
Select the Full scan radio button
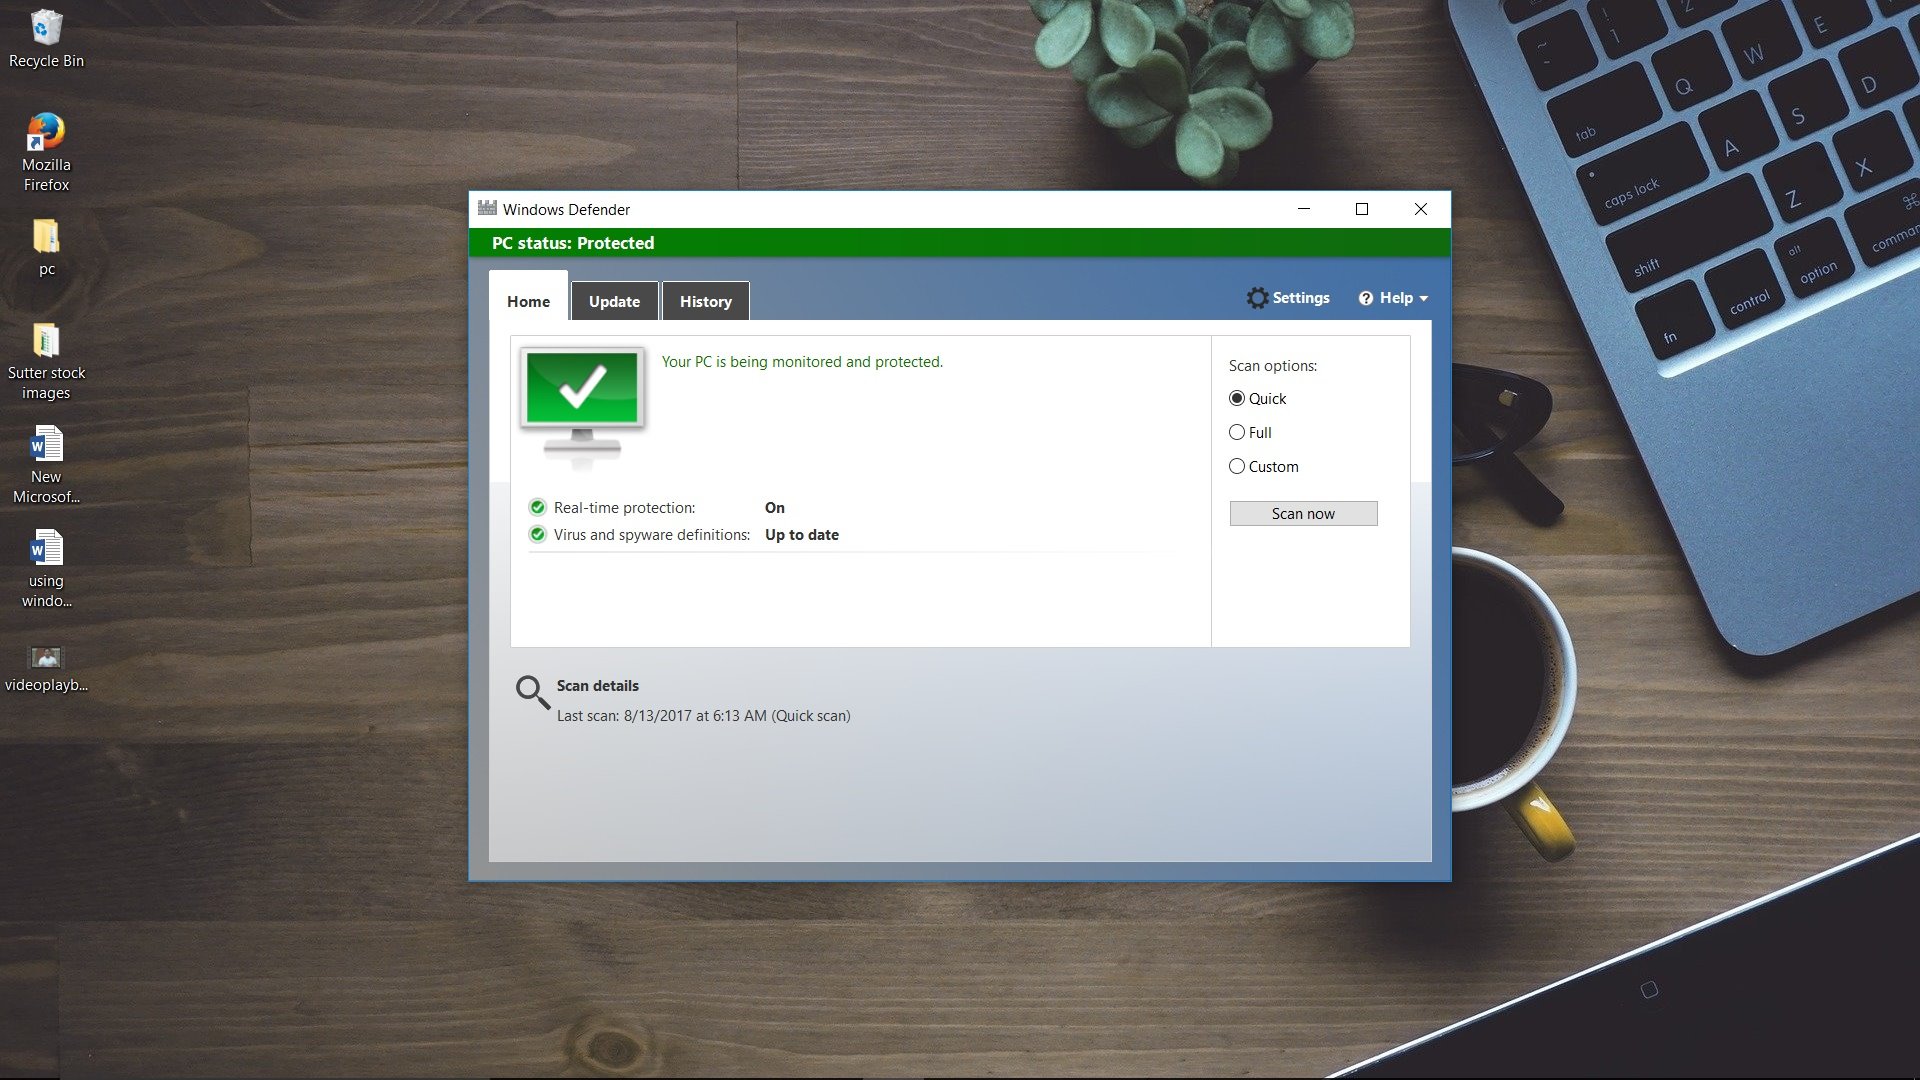pos(1236,433)
